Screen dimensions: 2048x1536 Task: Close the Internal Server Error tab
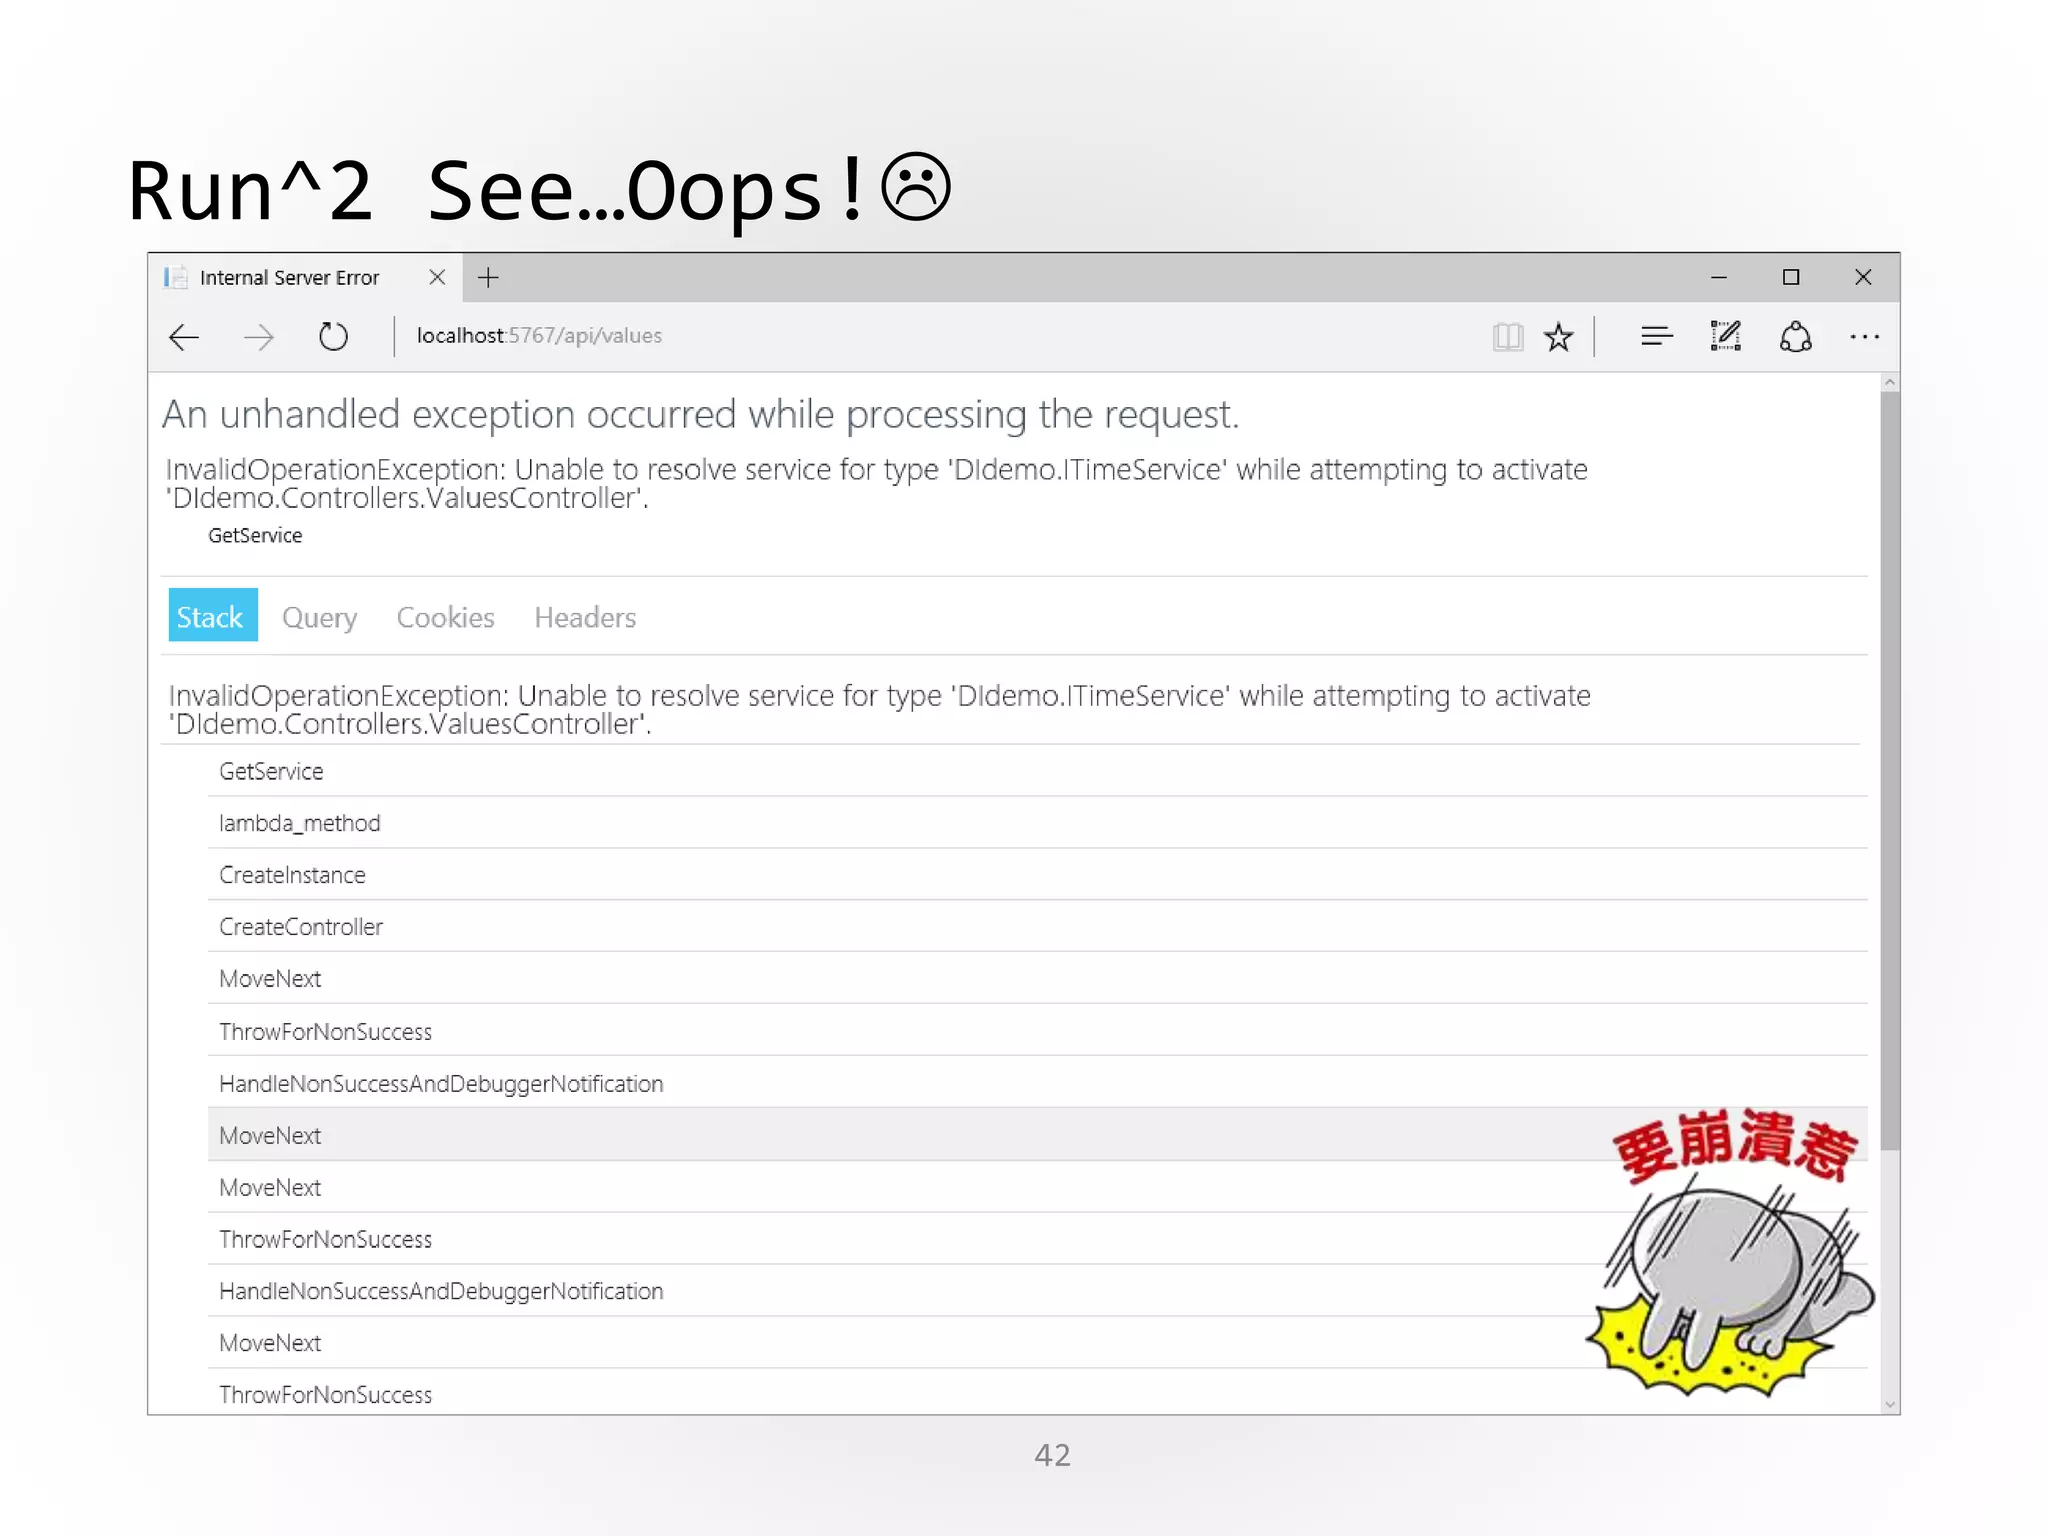coord(437,278)
